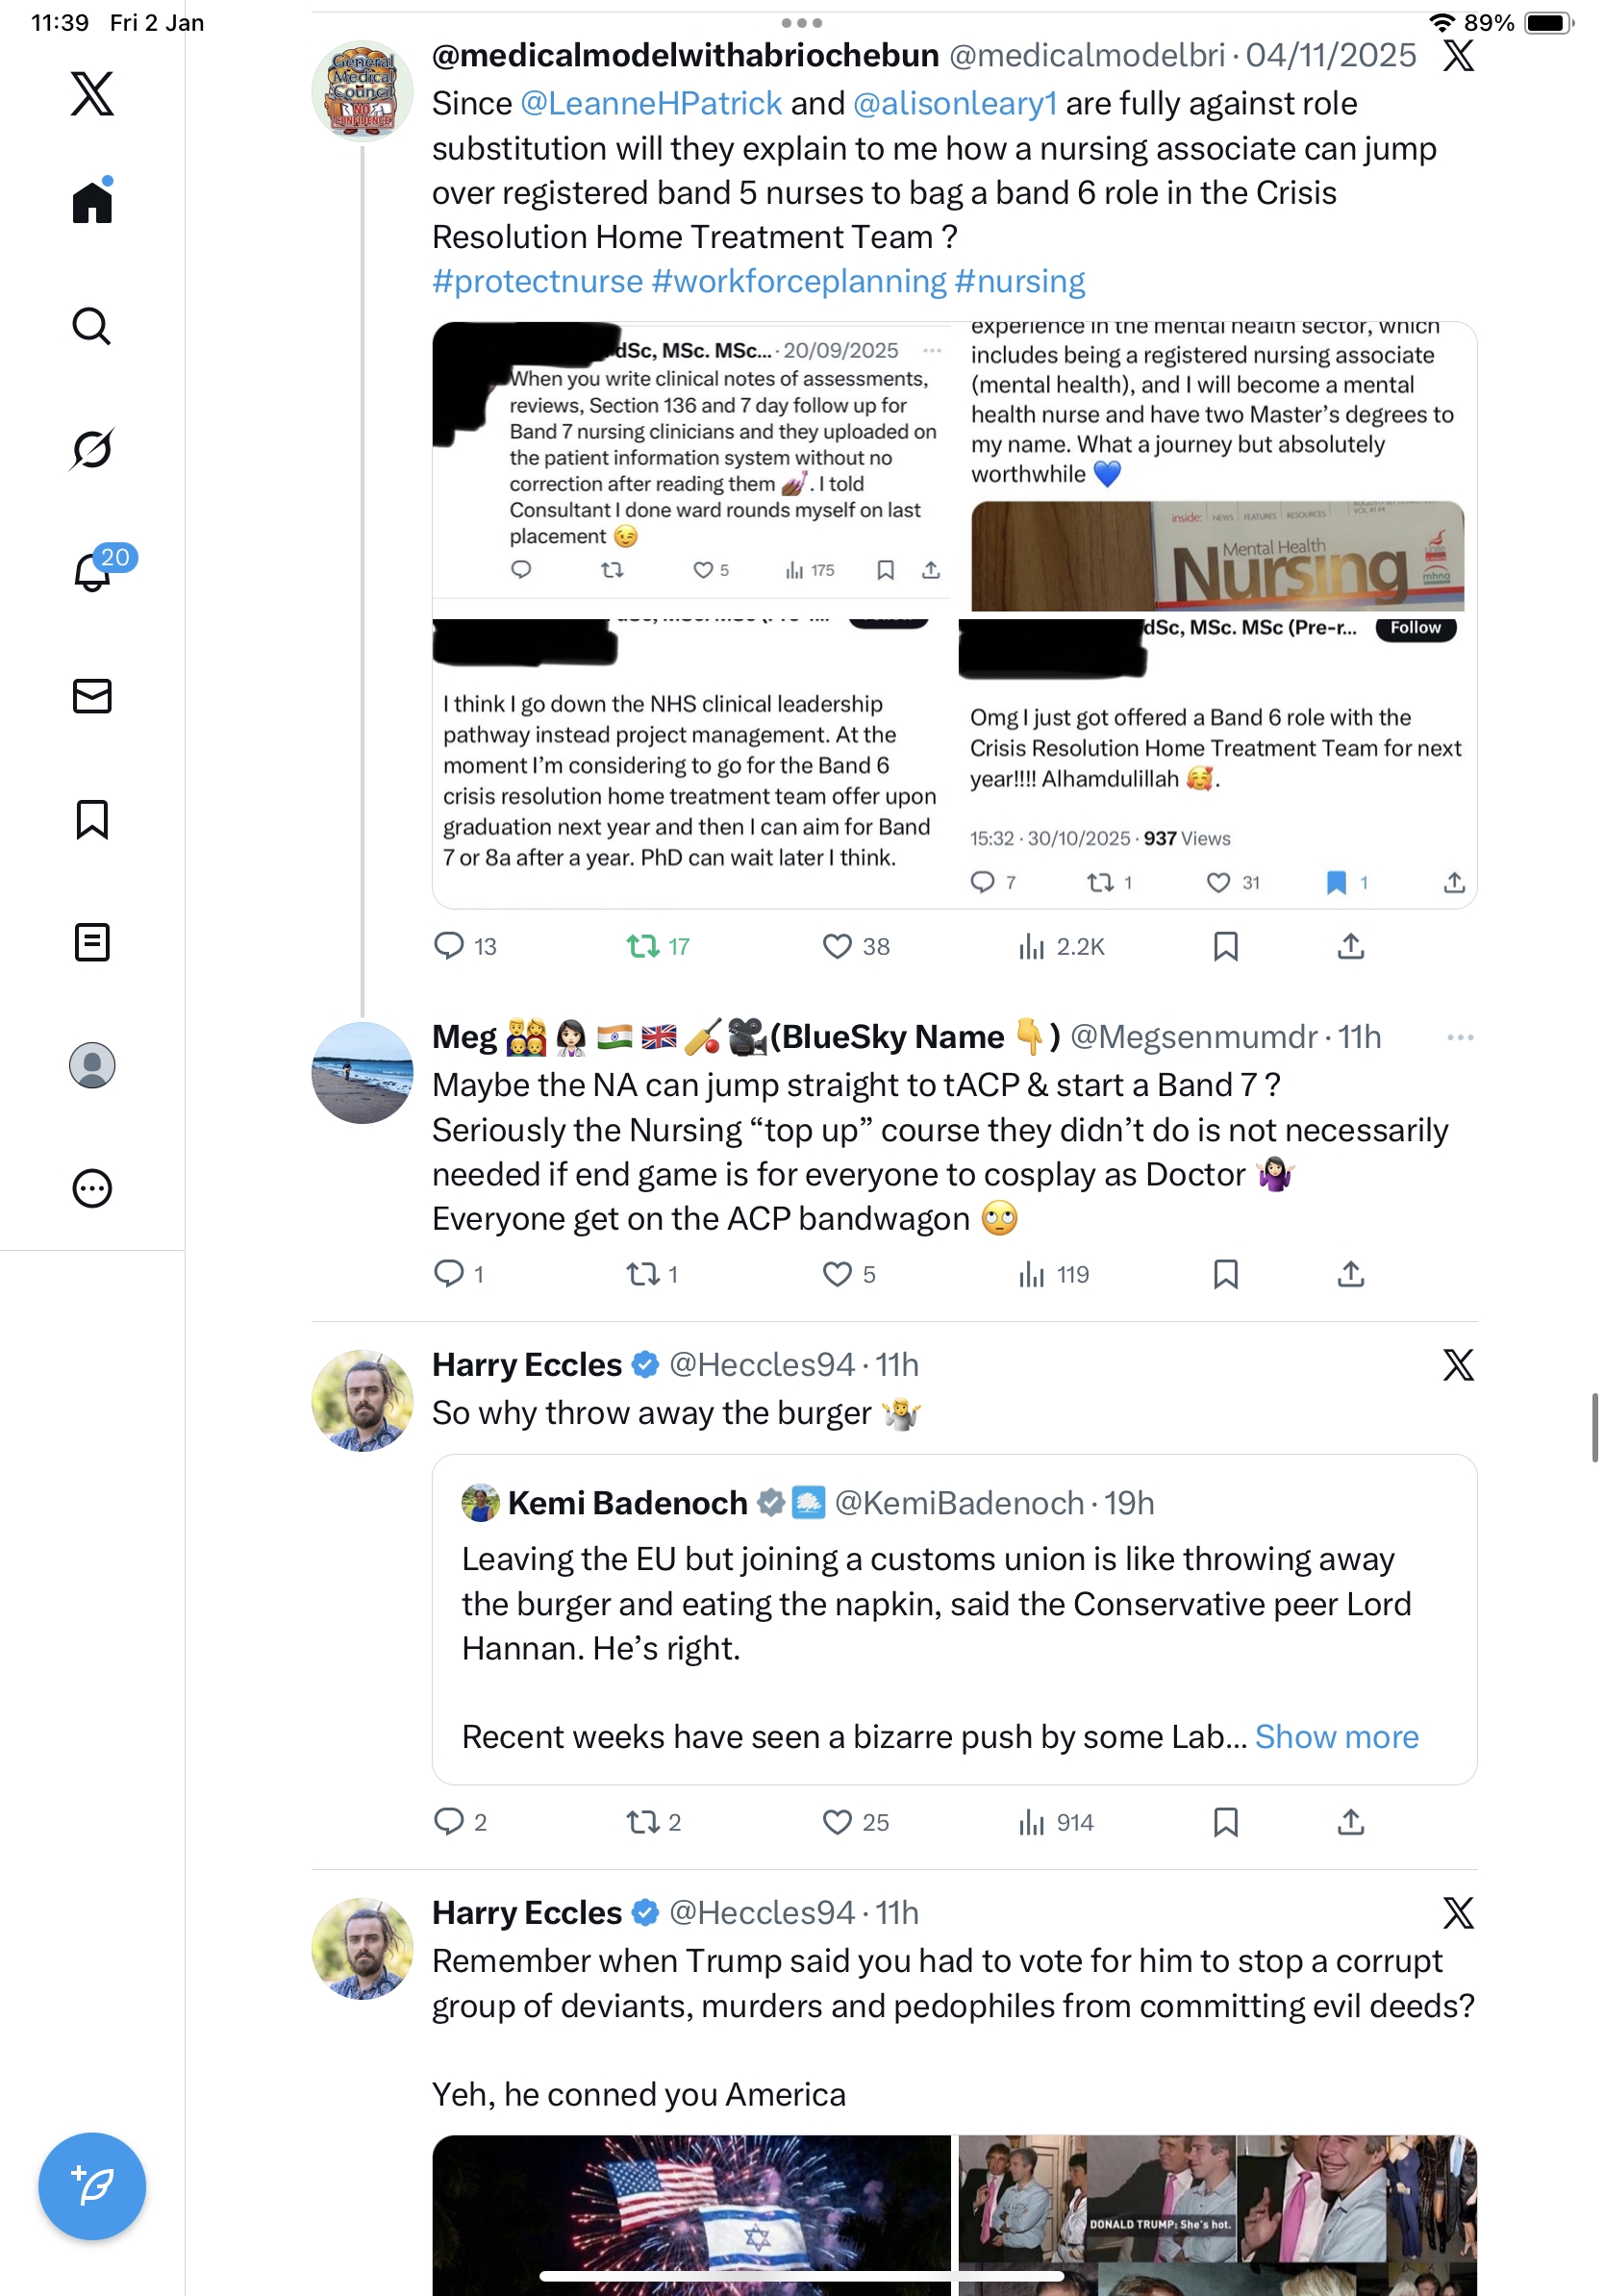Viewport: 1604px width, 2296px height.
Task: Open the #workforceplanning hashtag
Action: (798, 281)
